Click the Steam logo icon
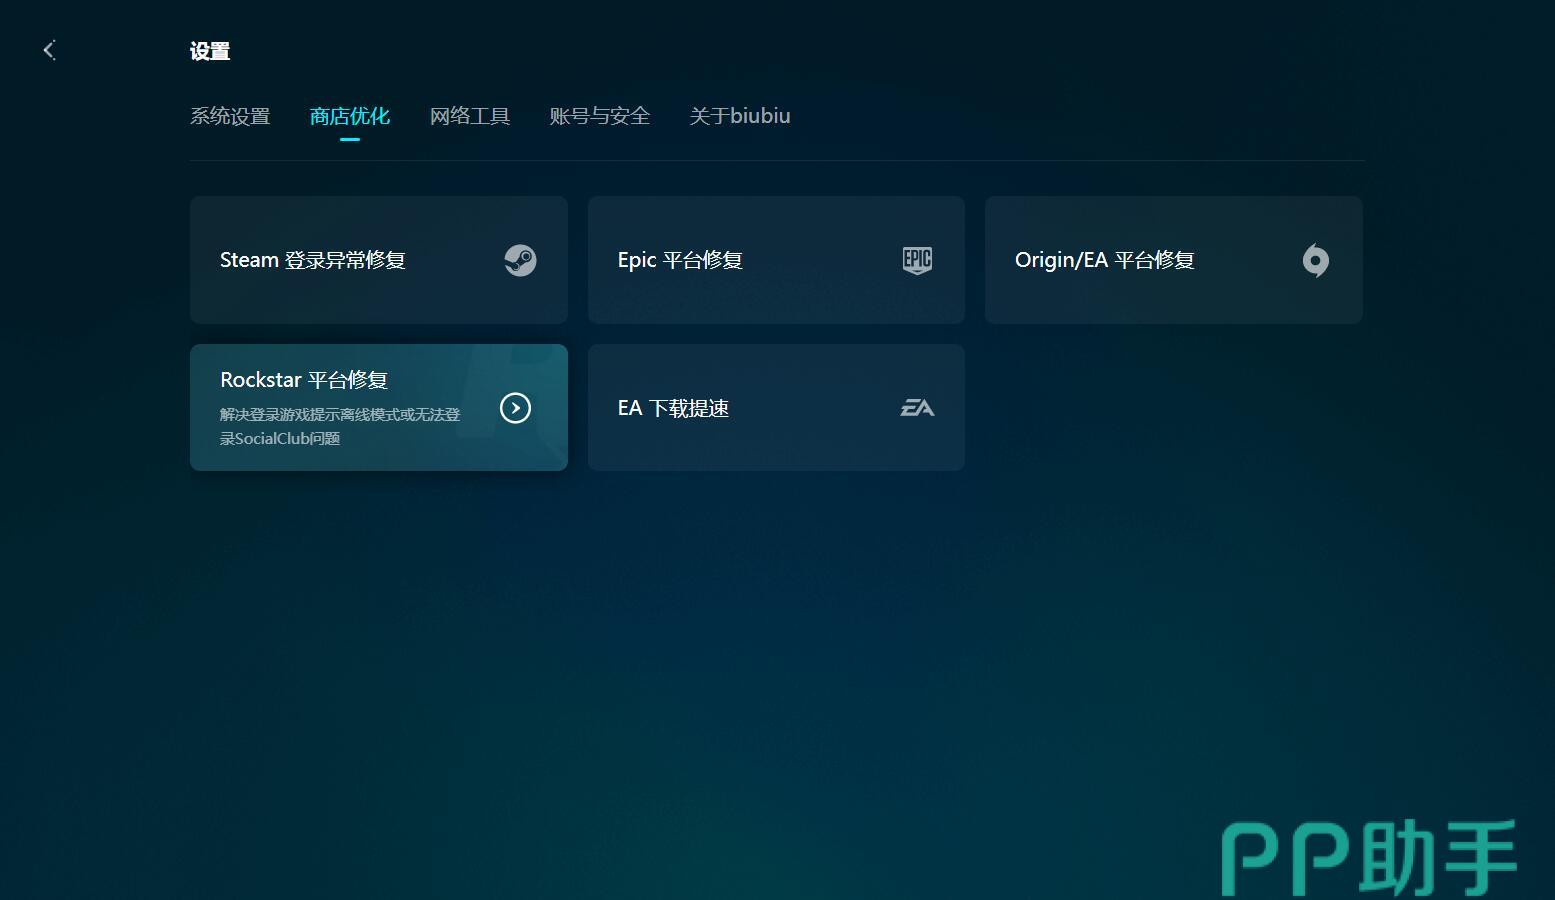This screenshot has height=900, width=1555. (520, 260)
